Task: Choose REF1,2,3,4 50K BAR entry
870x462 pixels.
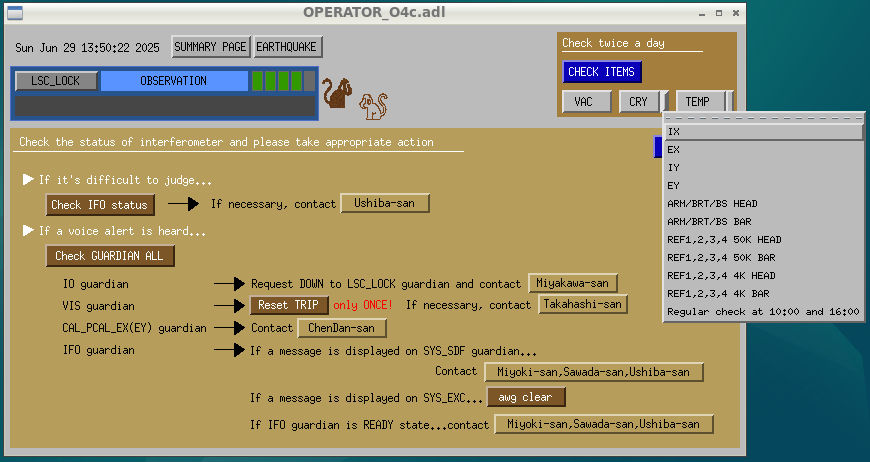Action: [x=763, y=258]
